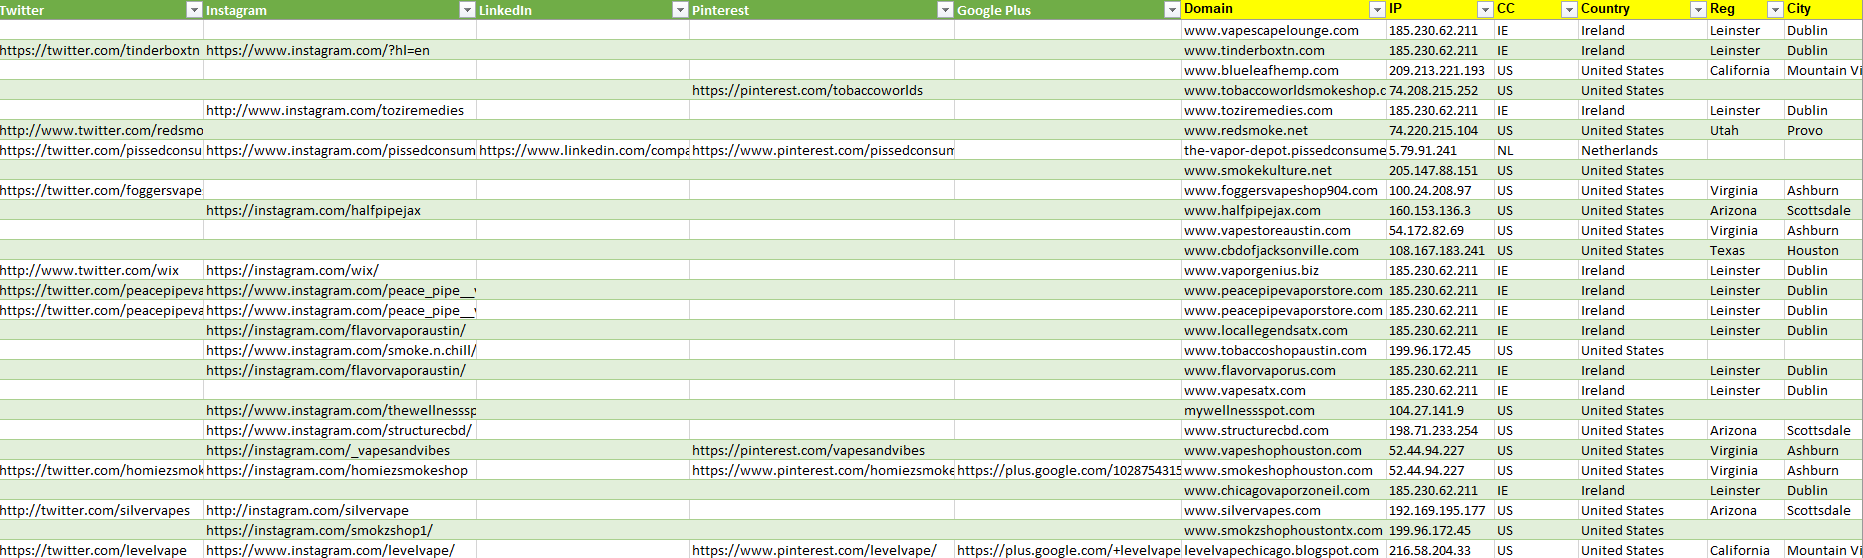The height and width of the screenshot is (558, 1863).
Task: Select the pinterest.com/tobaccoworlds cell
Action: pyautogui.click(x=822, y=90)
